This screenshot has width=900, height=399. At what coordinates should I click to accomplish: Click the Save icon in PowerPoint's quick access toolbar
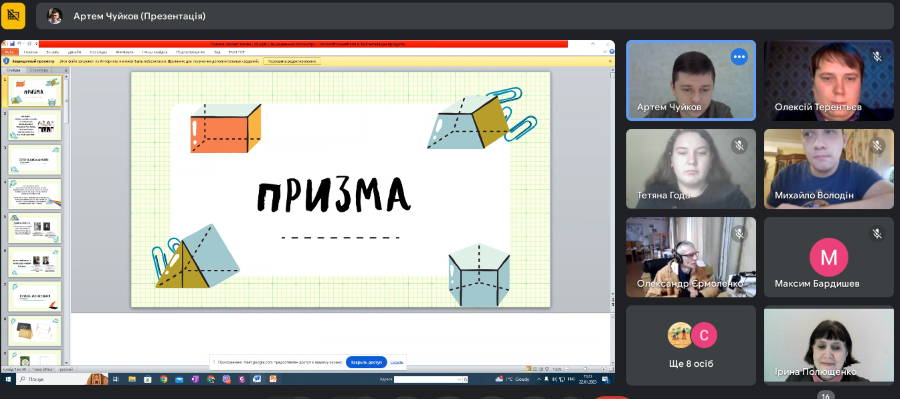[12, 44]
